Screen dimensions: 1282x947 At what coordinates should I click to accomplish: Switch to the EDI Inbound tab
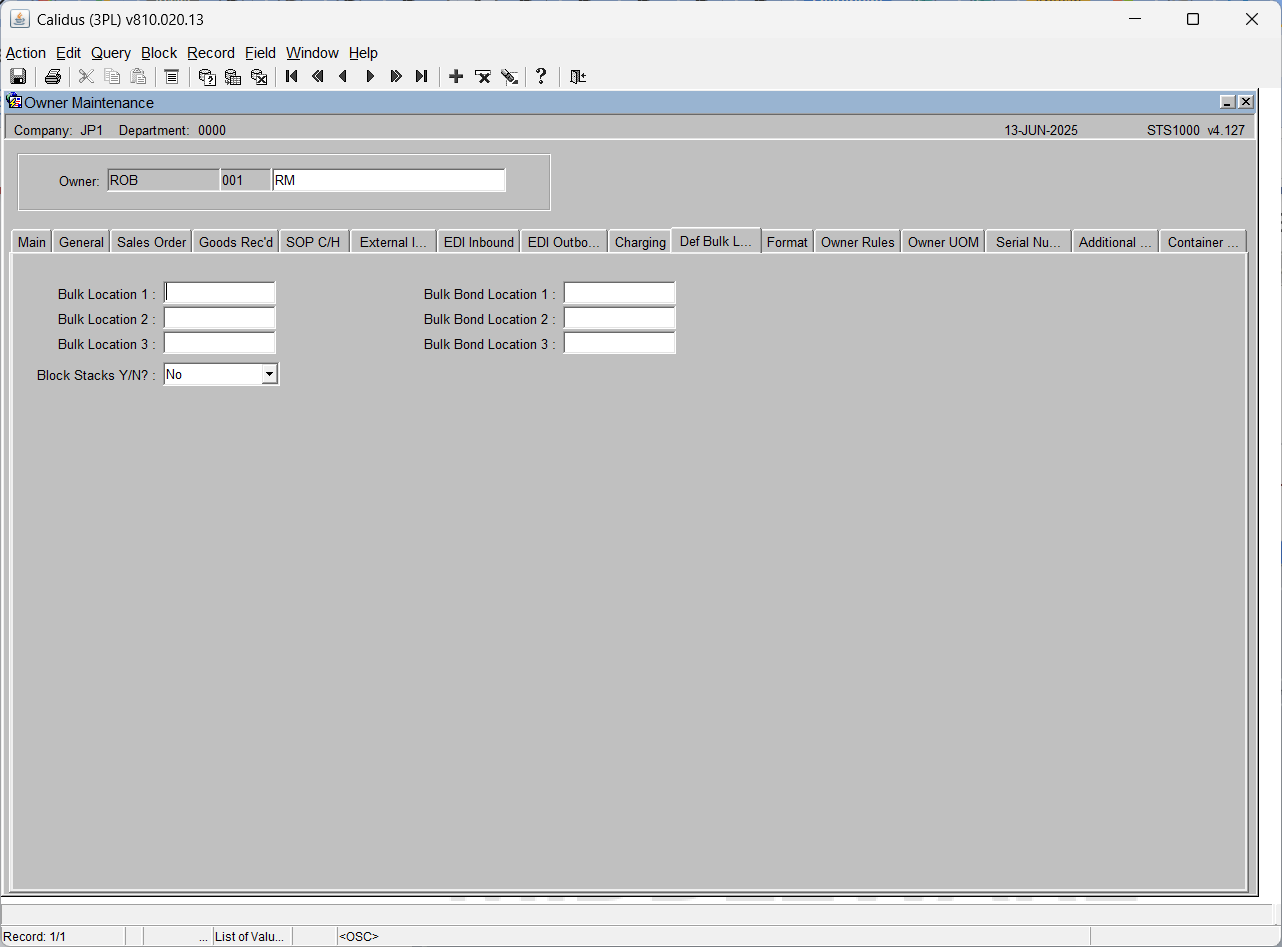[479, 242]
